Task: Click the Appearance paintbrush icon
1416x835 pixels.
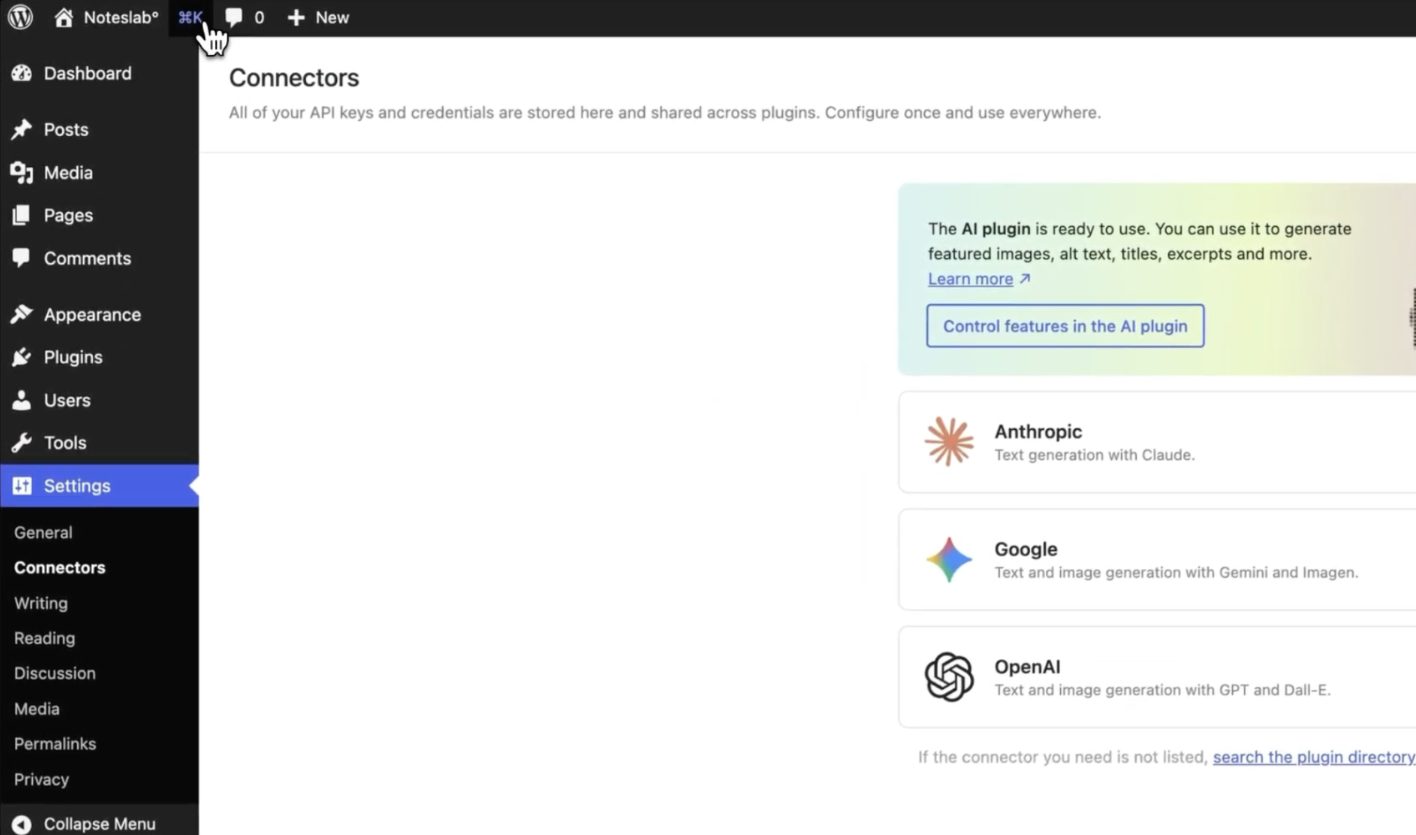Action: pyautogui.click(x=21, y=314)
